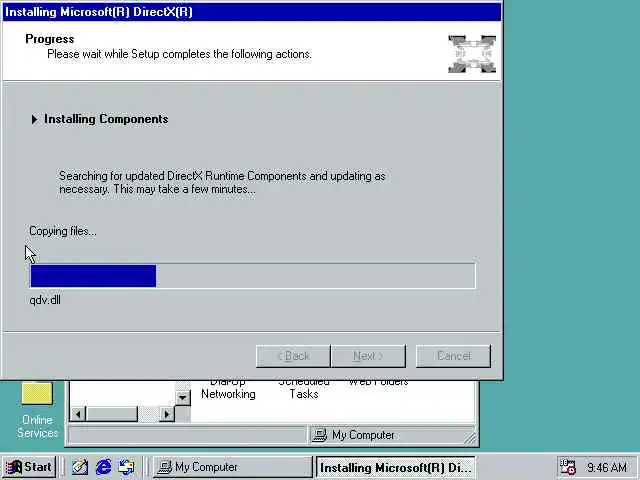Image resolution: width=640 pixels, height=480 pixels.
Task: Click the Installing Components heading
Action: (x=106, y=119)
